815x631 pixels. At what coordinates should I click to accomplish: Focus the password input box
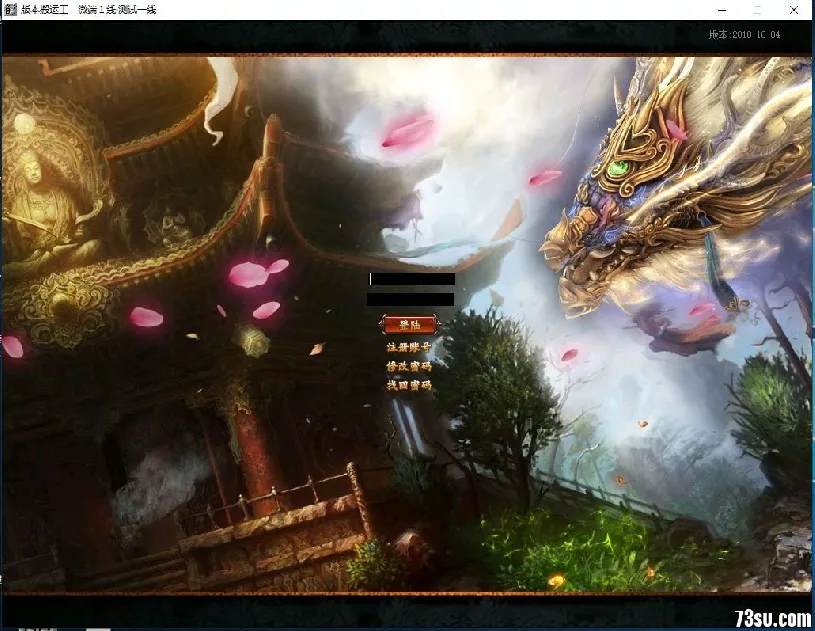pos(411,299)
